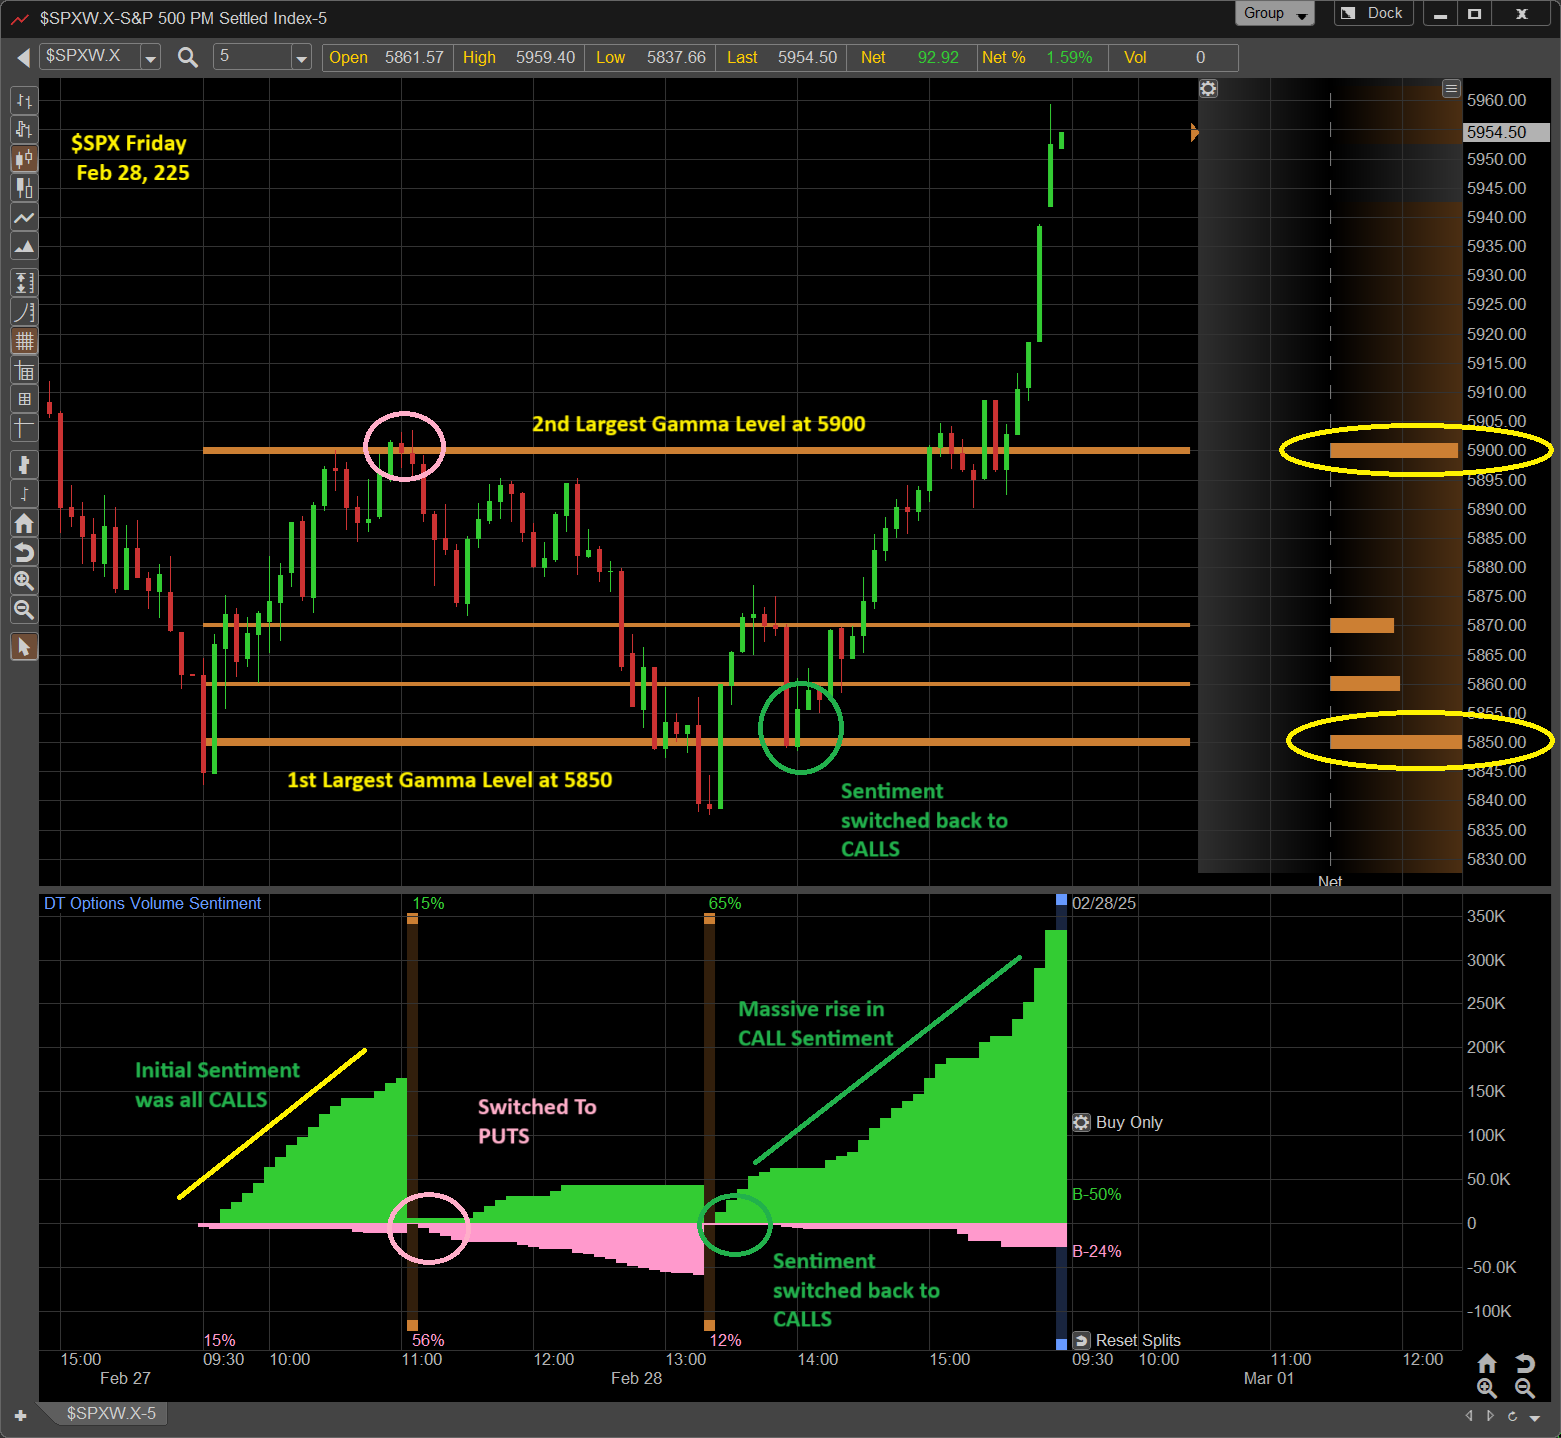Click the orange 5850 gamma bar
1561x1438 pixels.
[x=1396, y=742]
